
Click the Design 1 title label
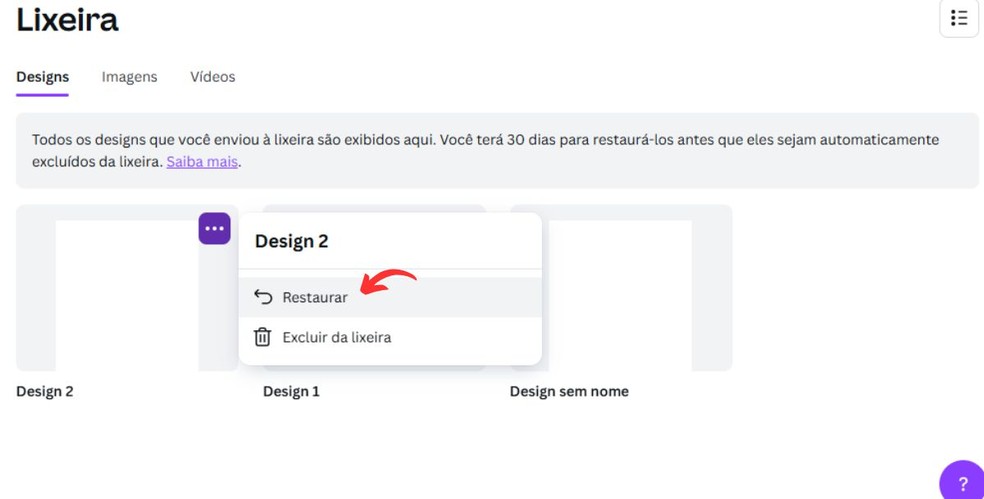pyautogui.click(x=291, y=391)
